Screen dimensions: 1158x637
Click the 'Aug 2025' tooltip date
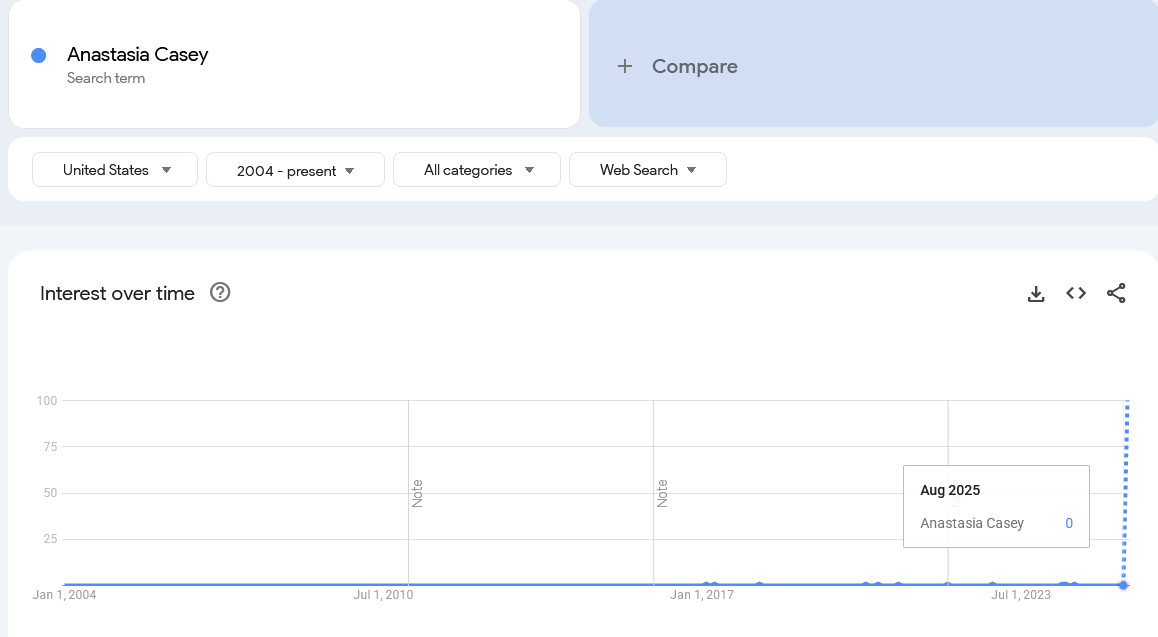click(x=950, y=490)
